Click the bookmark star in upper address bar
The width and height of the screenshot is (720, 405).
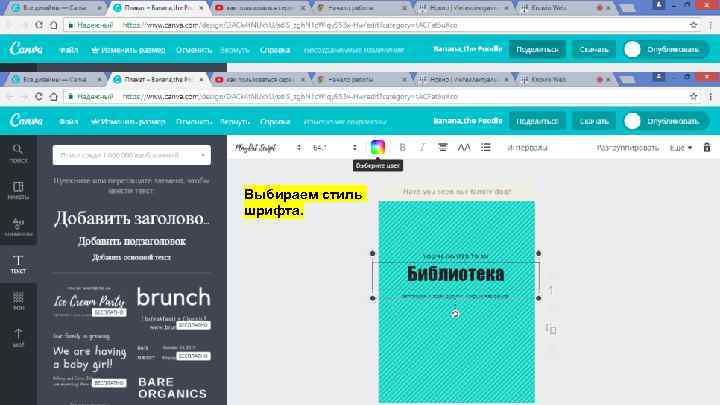pos(693,25)
